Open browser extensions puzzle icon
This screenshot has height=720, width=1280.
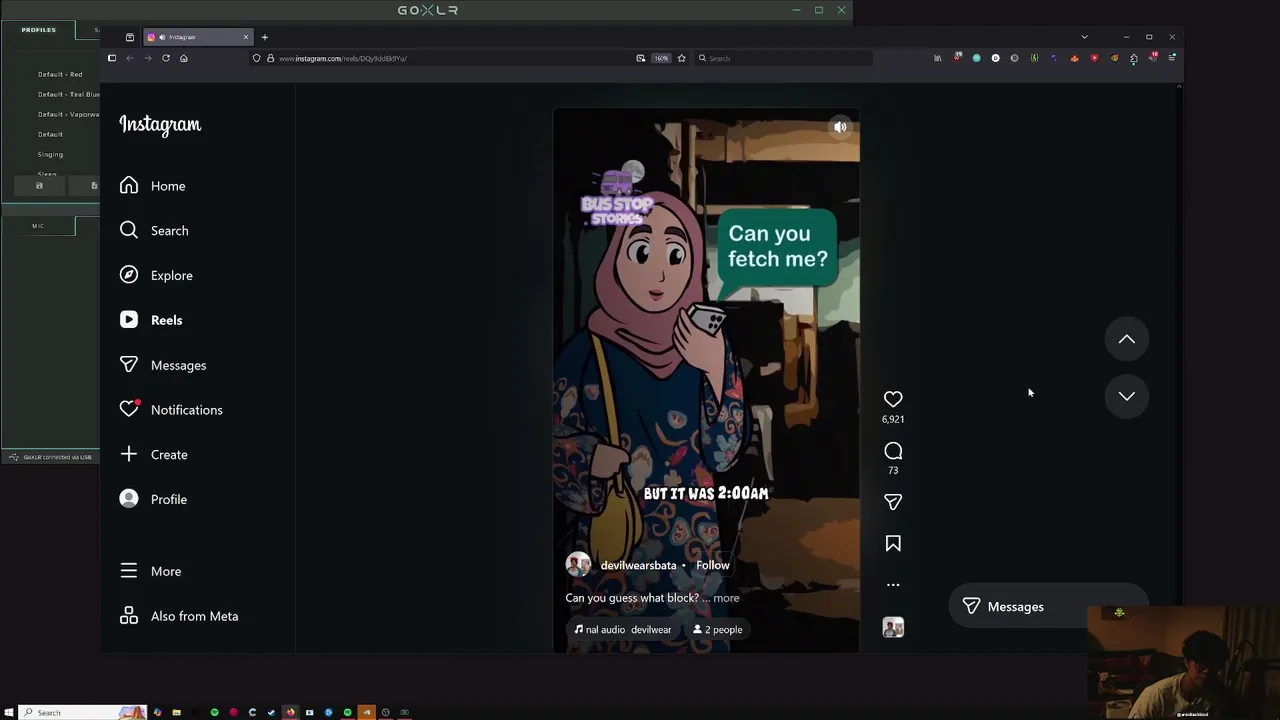pos(1134,58)
